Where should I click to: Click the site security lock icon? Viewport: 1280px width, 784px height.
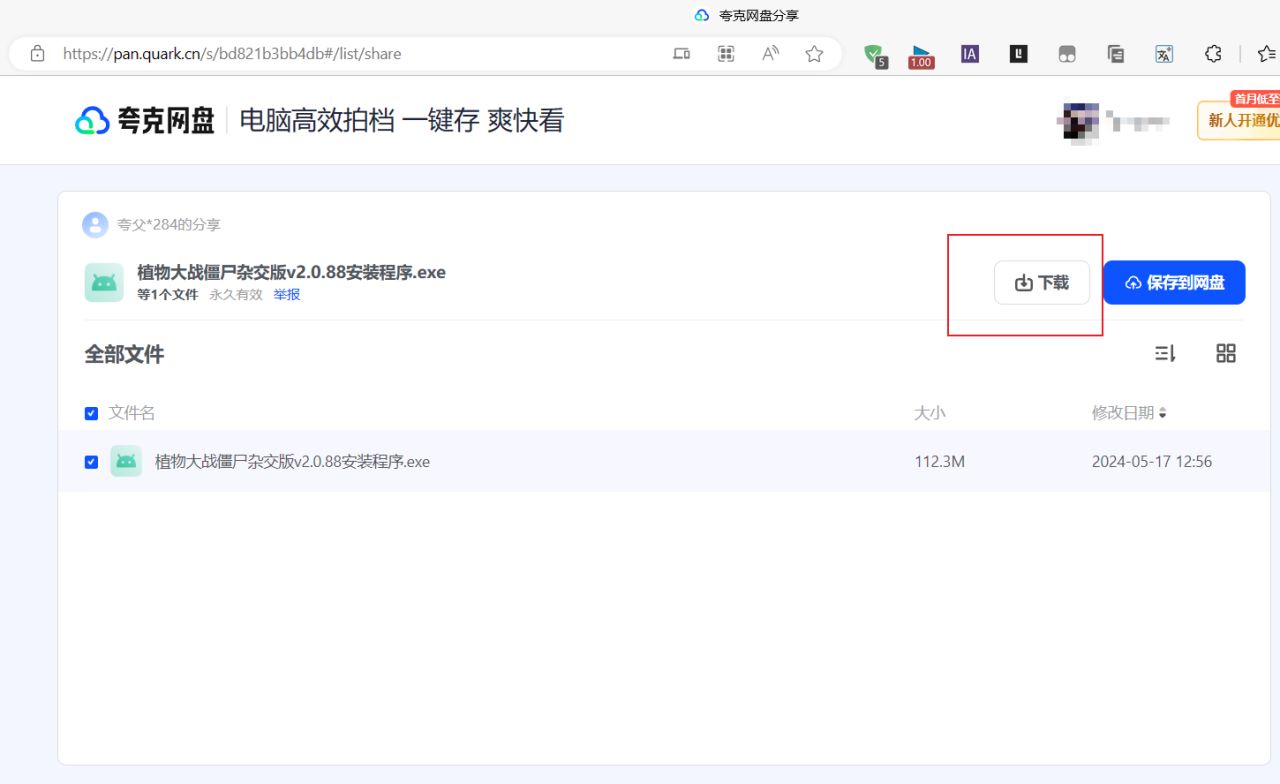coord(38,54)
